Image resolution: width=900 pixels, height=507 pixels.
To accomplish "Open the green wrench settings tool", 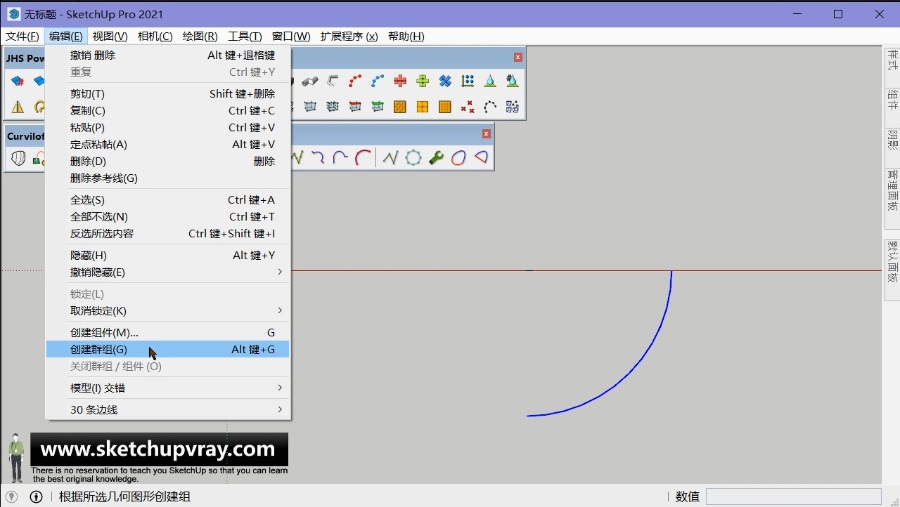I will (436, 157).
